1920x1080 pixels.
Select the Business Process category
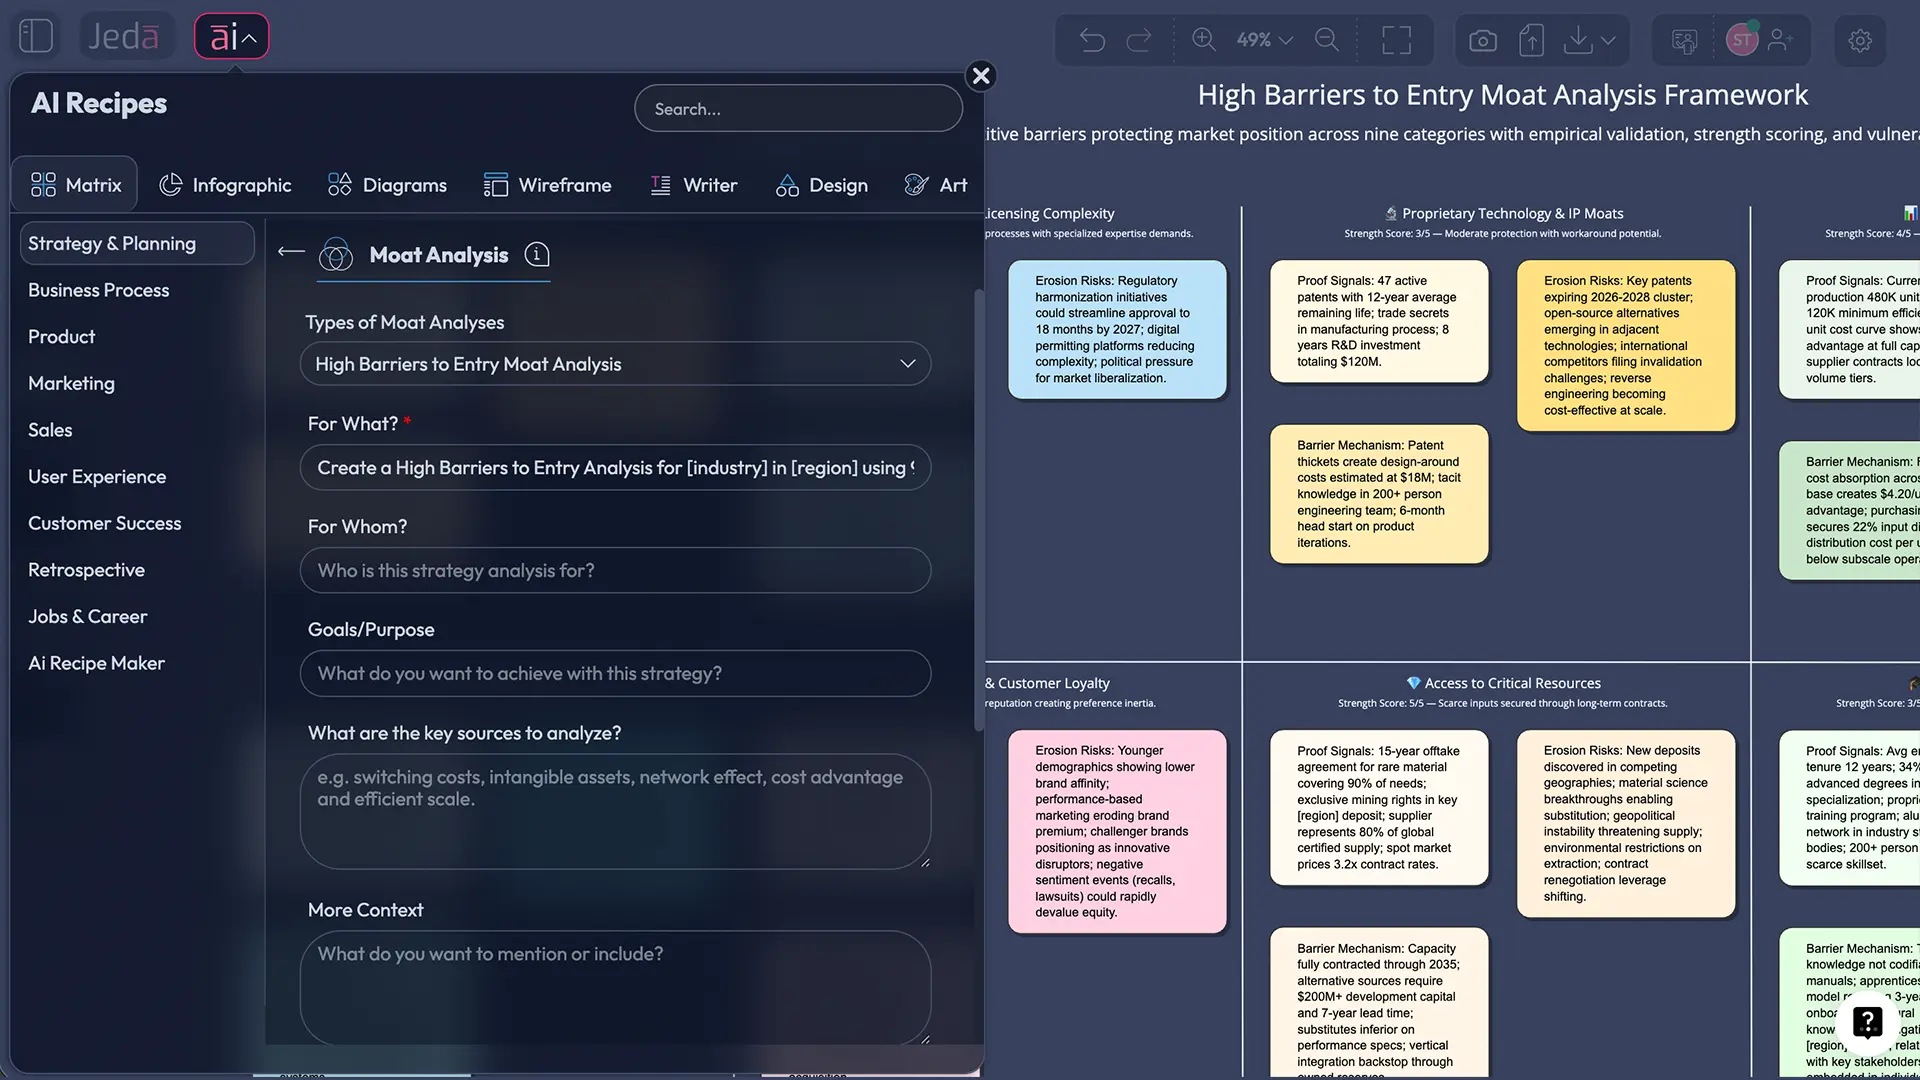98,290
